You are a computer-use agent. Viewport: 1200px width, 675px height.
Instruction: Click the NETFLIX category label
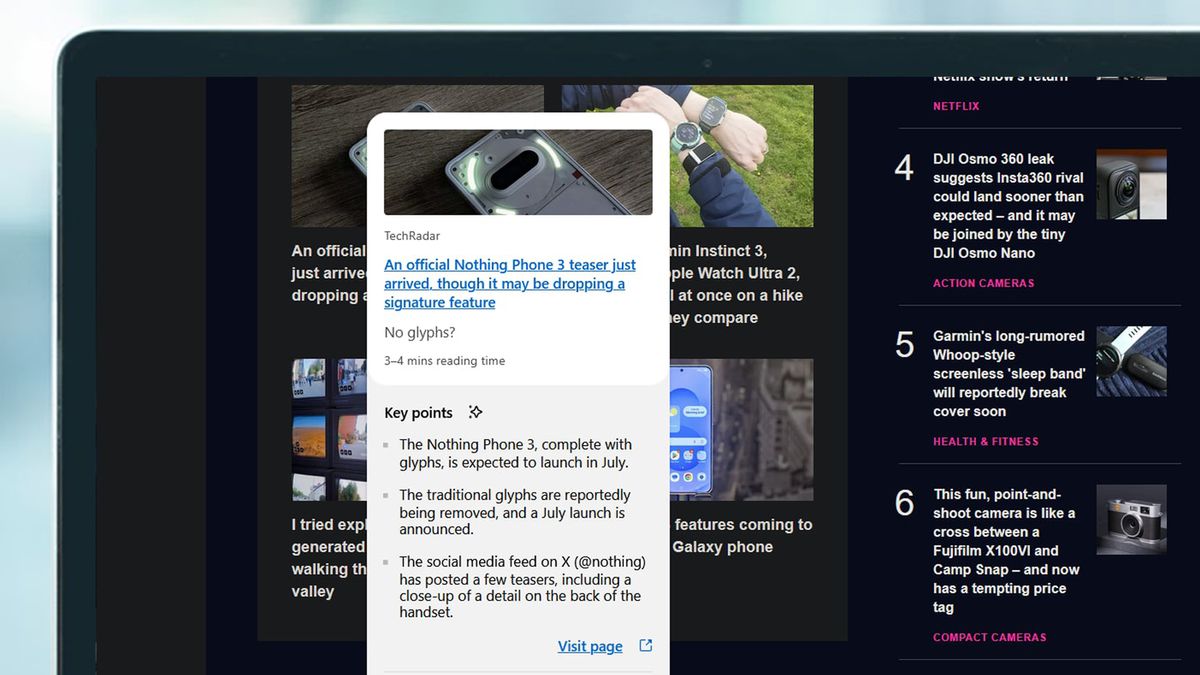pyautogui.click(x=956, y=105)
